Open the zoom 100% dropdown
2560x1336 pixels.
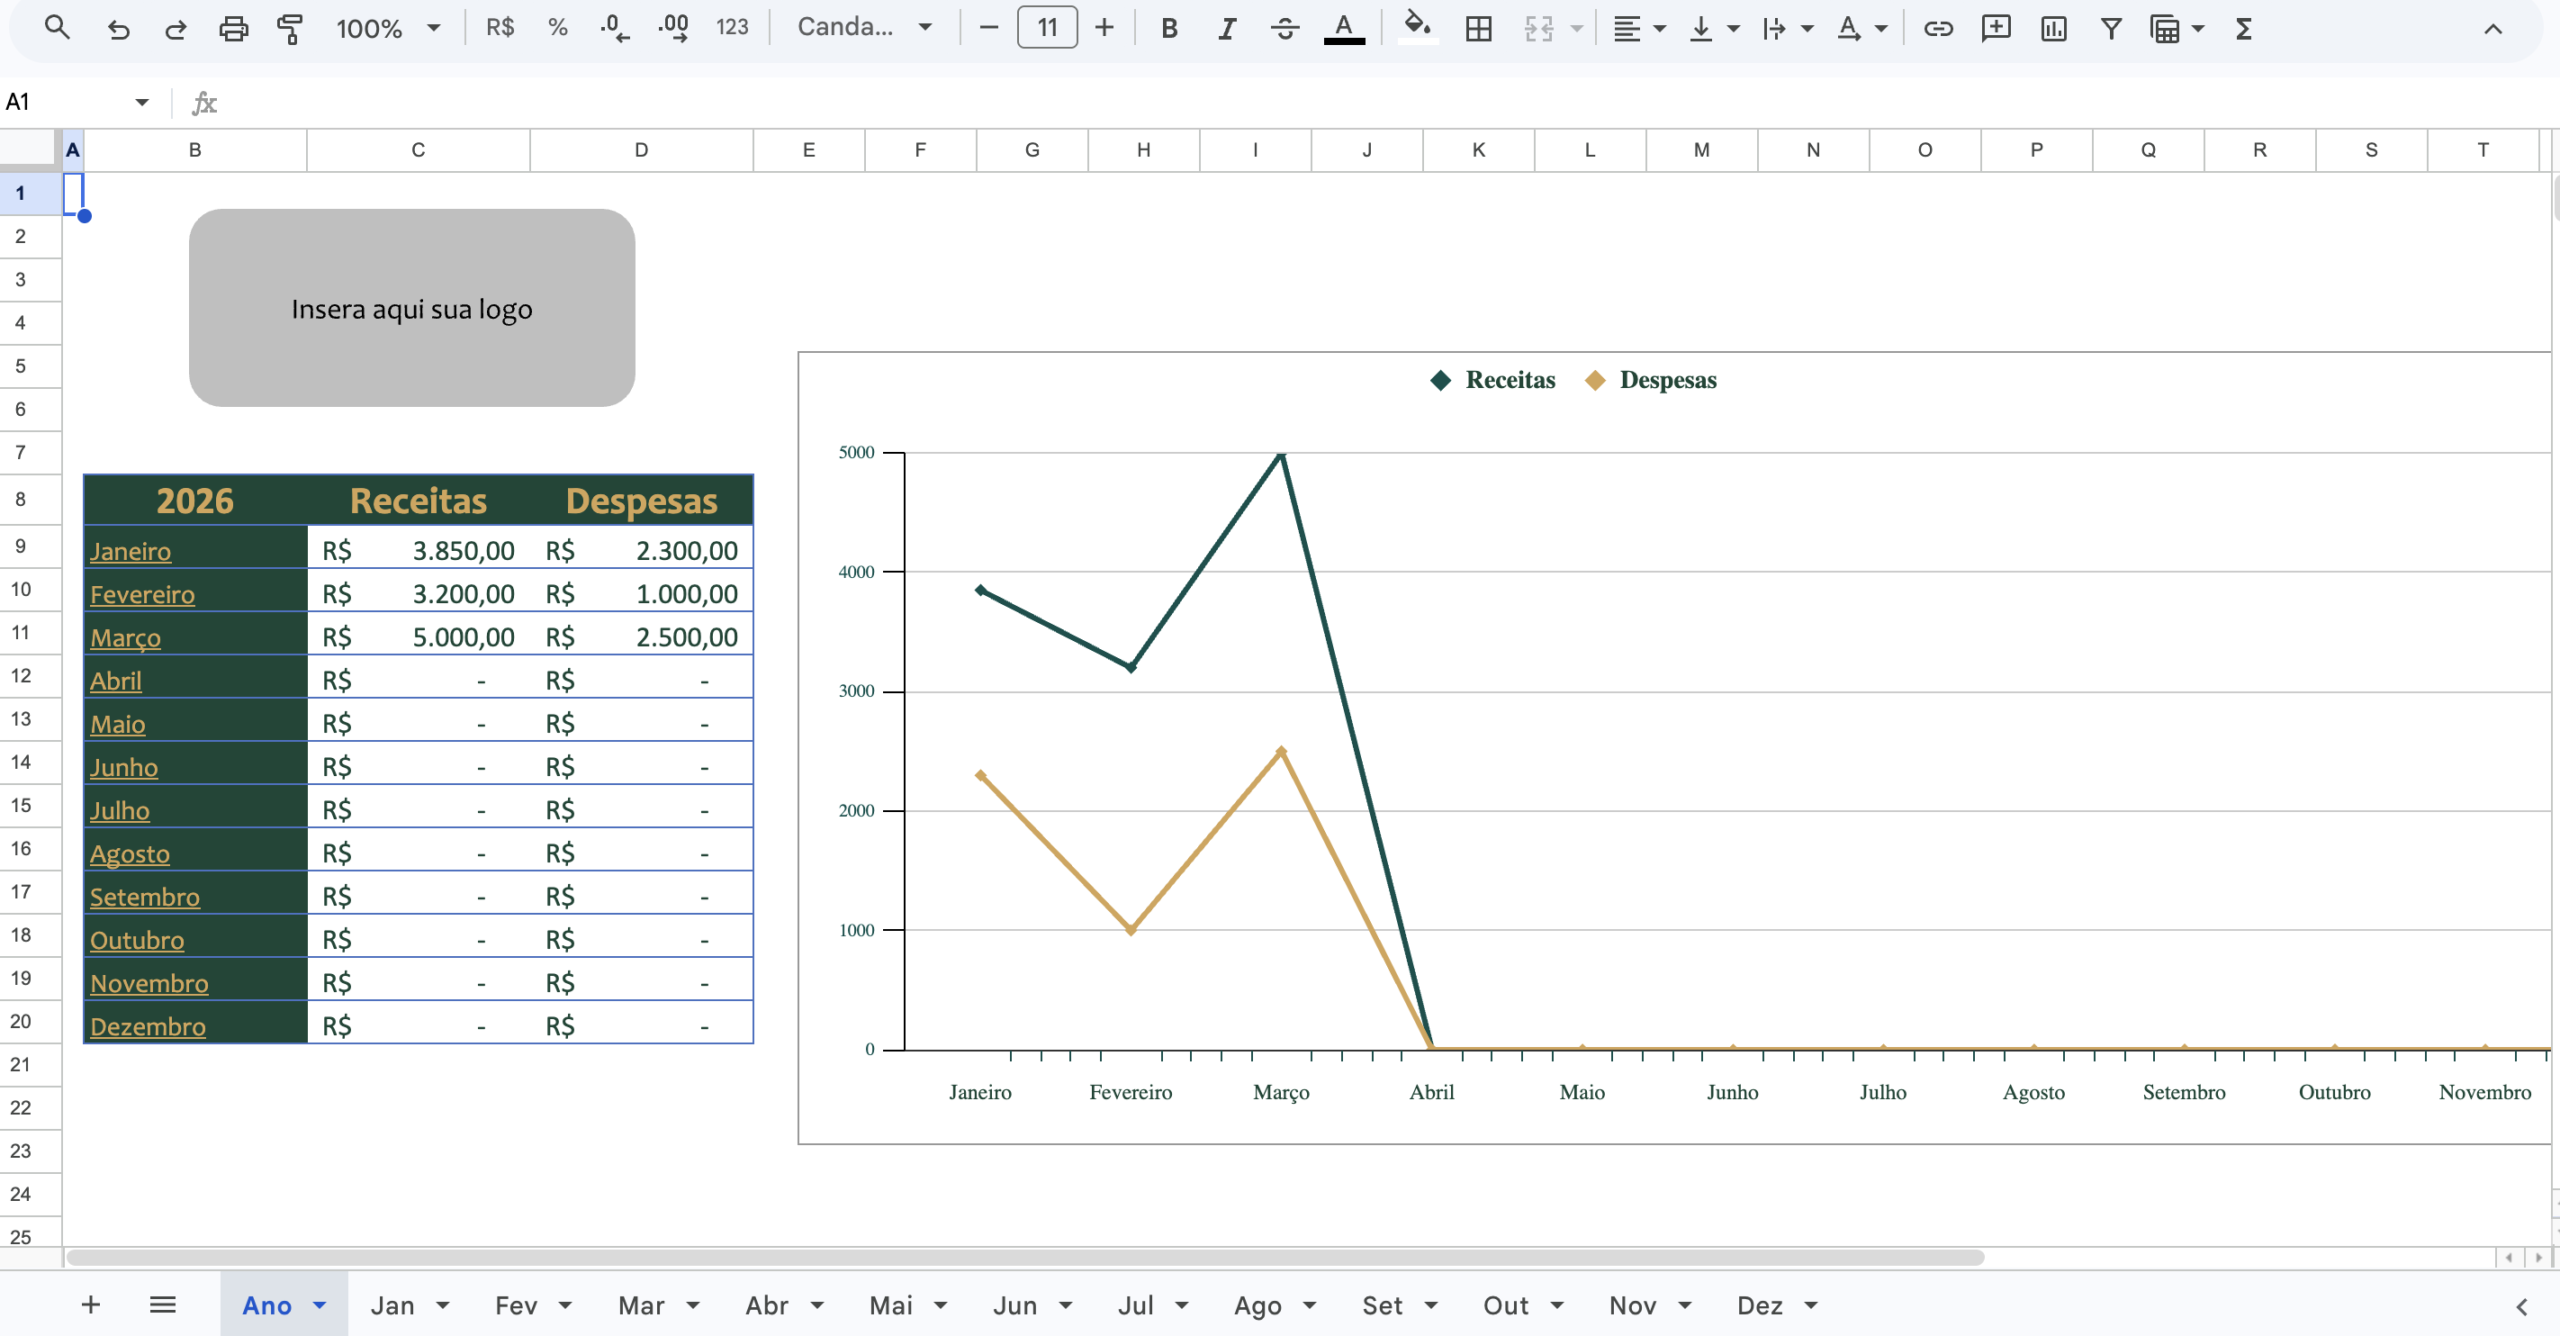[389, 28]
